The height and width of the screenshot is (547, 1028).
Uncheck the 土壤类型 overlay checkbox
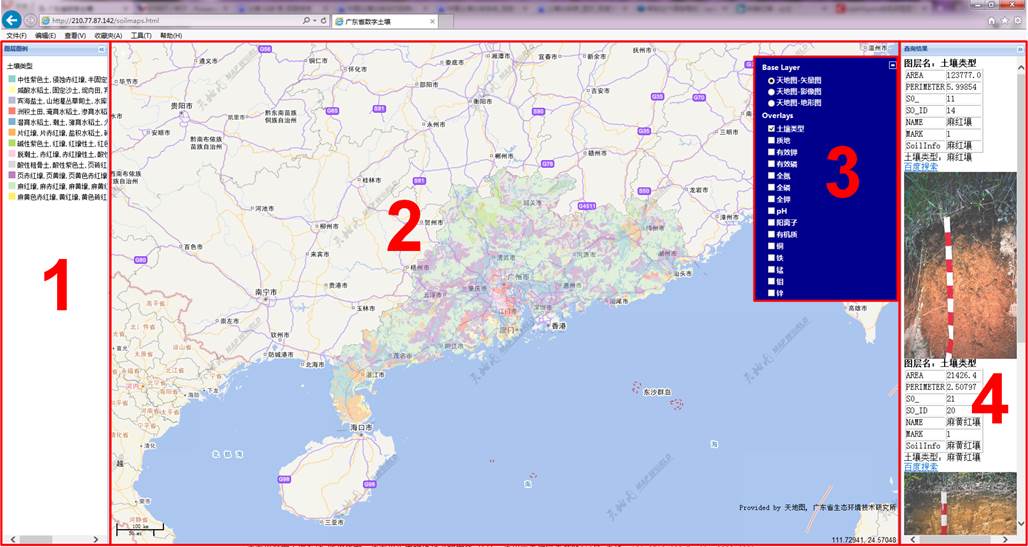(771, 129)
